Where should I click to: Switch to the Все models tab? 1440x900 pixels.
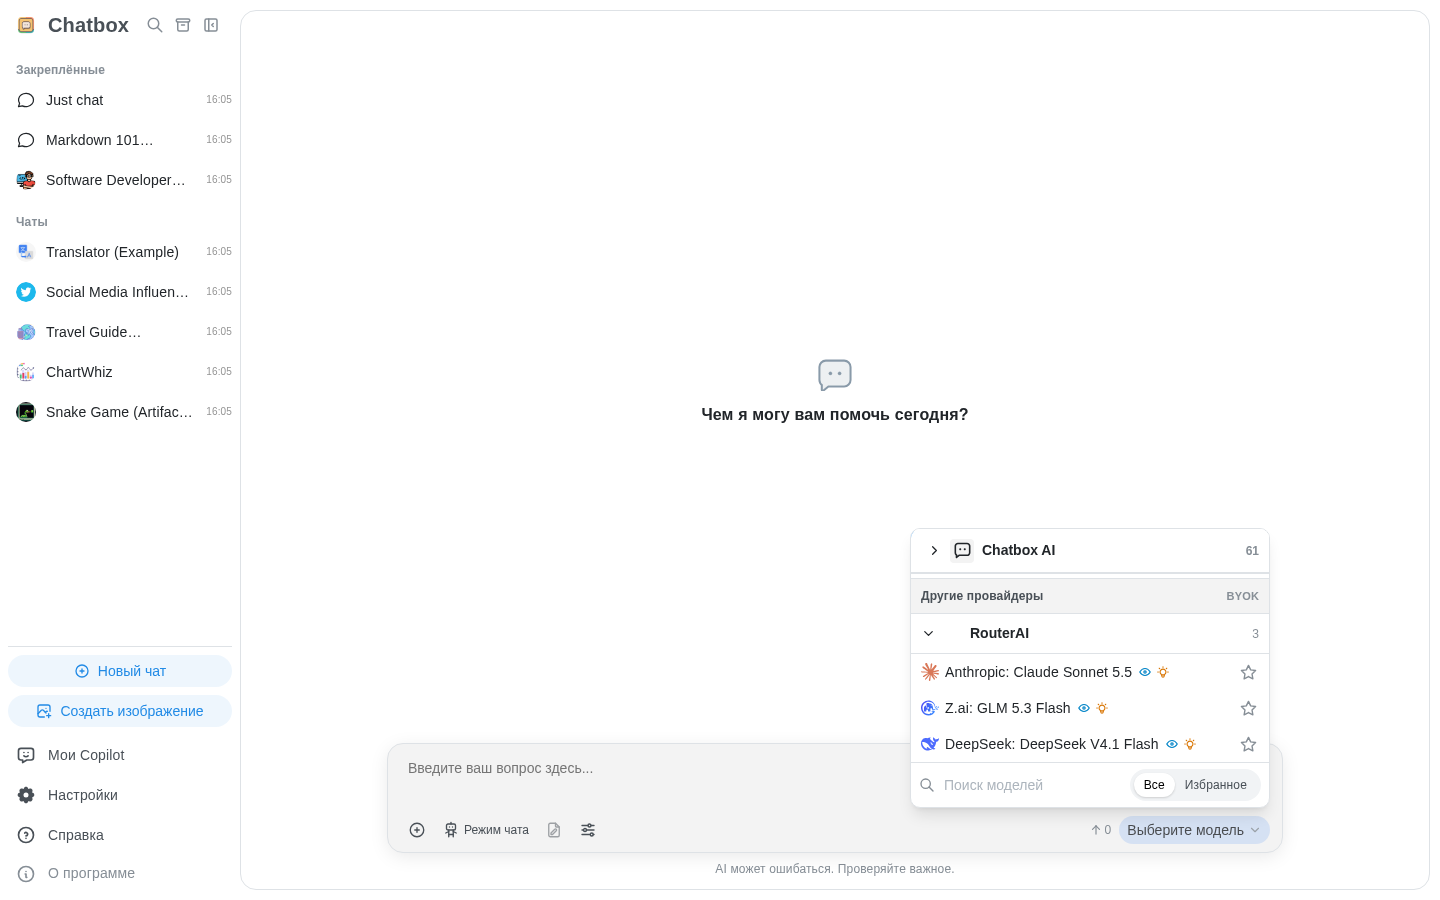(x=1154, y=785)
